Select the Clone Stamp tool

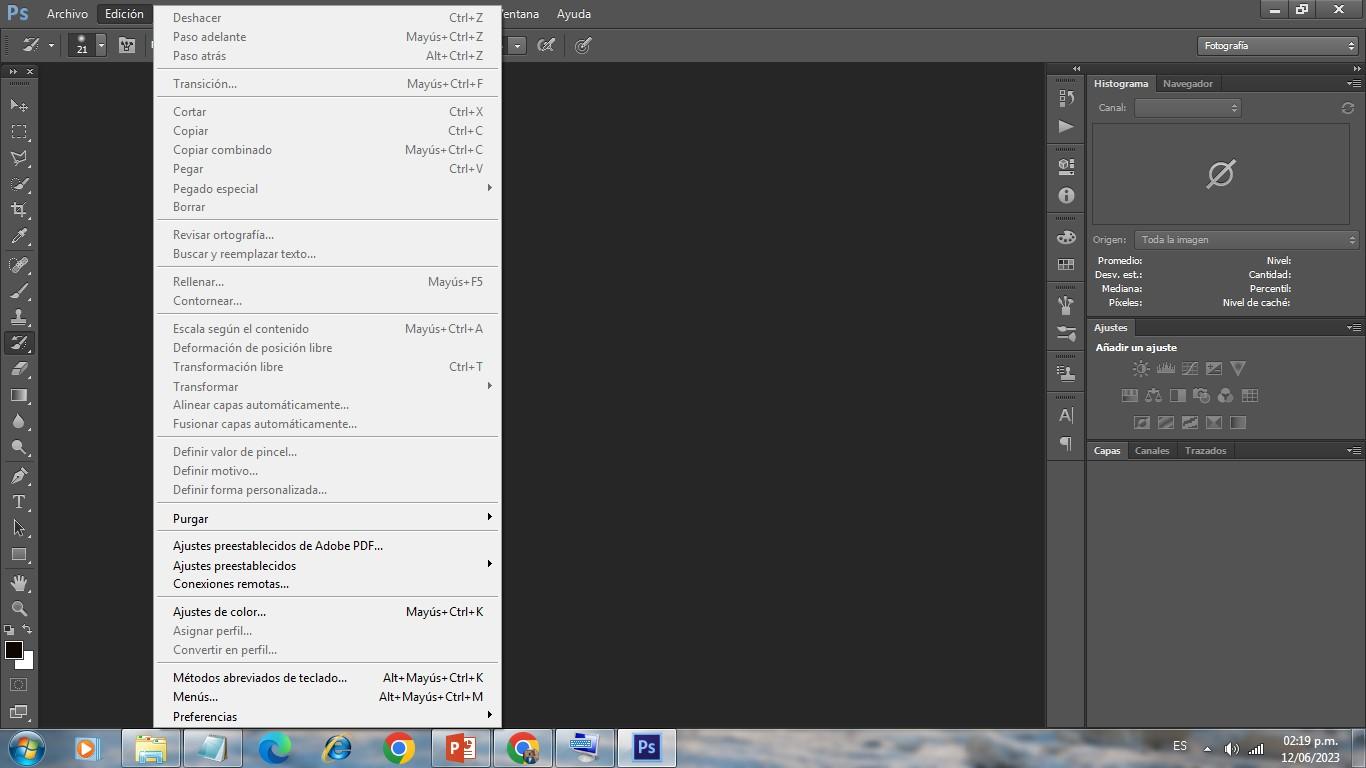[x=19, y=317]
